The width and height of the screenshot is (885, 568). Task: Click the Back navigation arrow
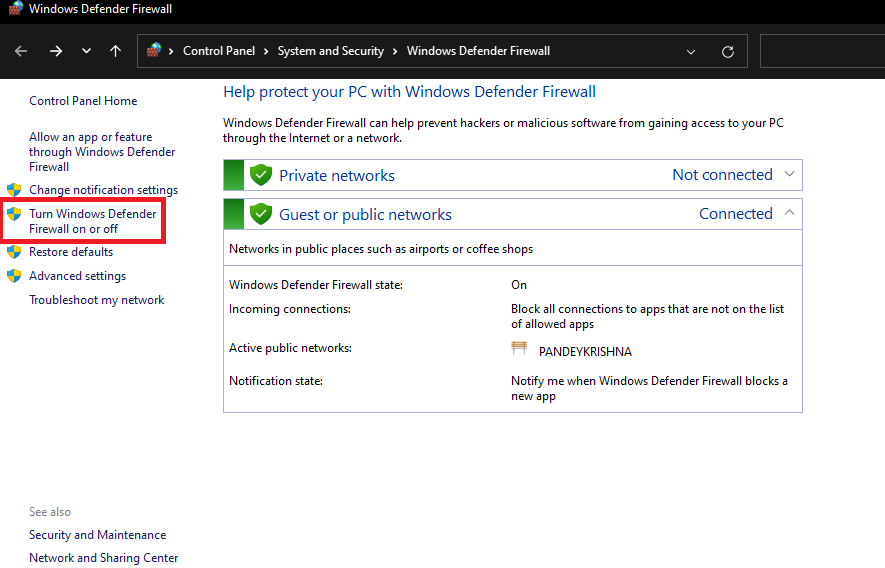[21, 51]
